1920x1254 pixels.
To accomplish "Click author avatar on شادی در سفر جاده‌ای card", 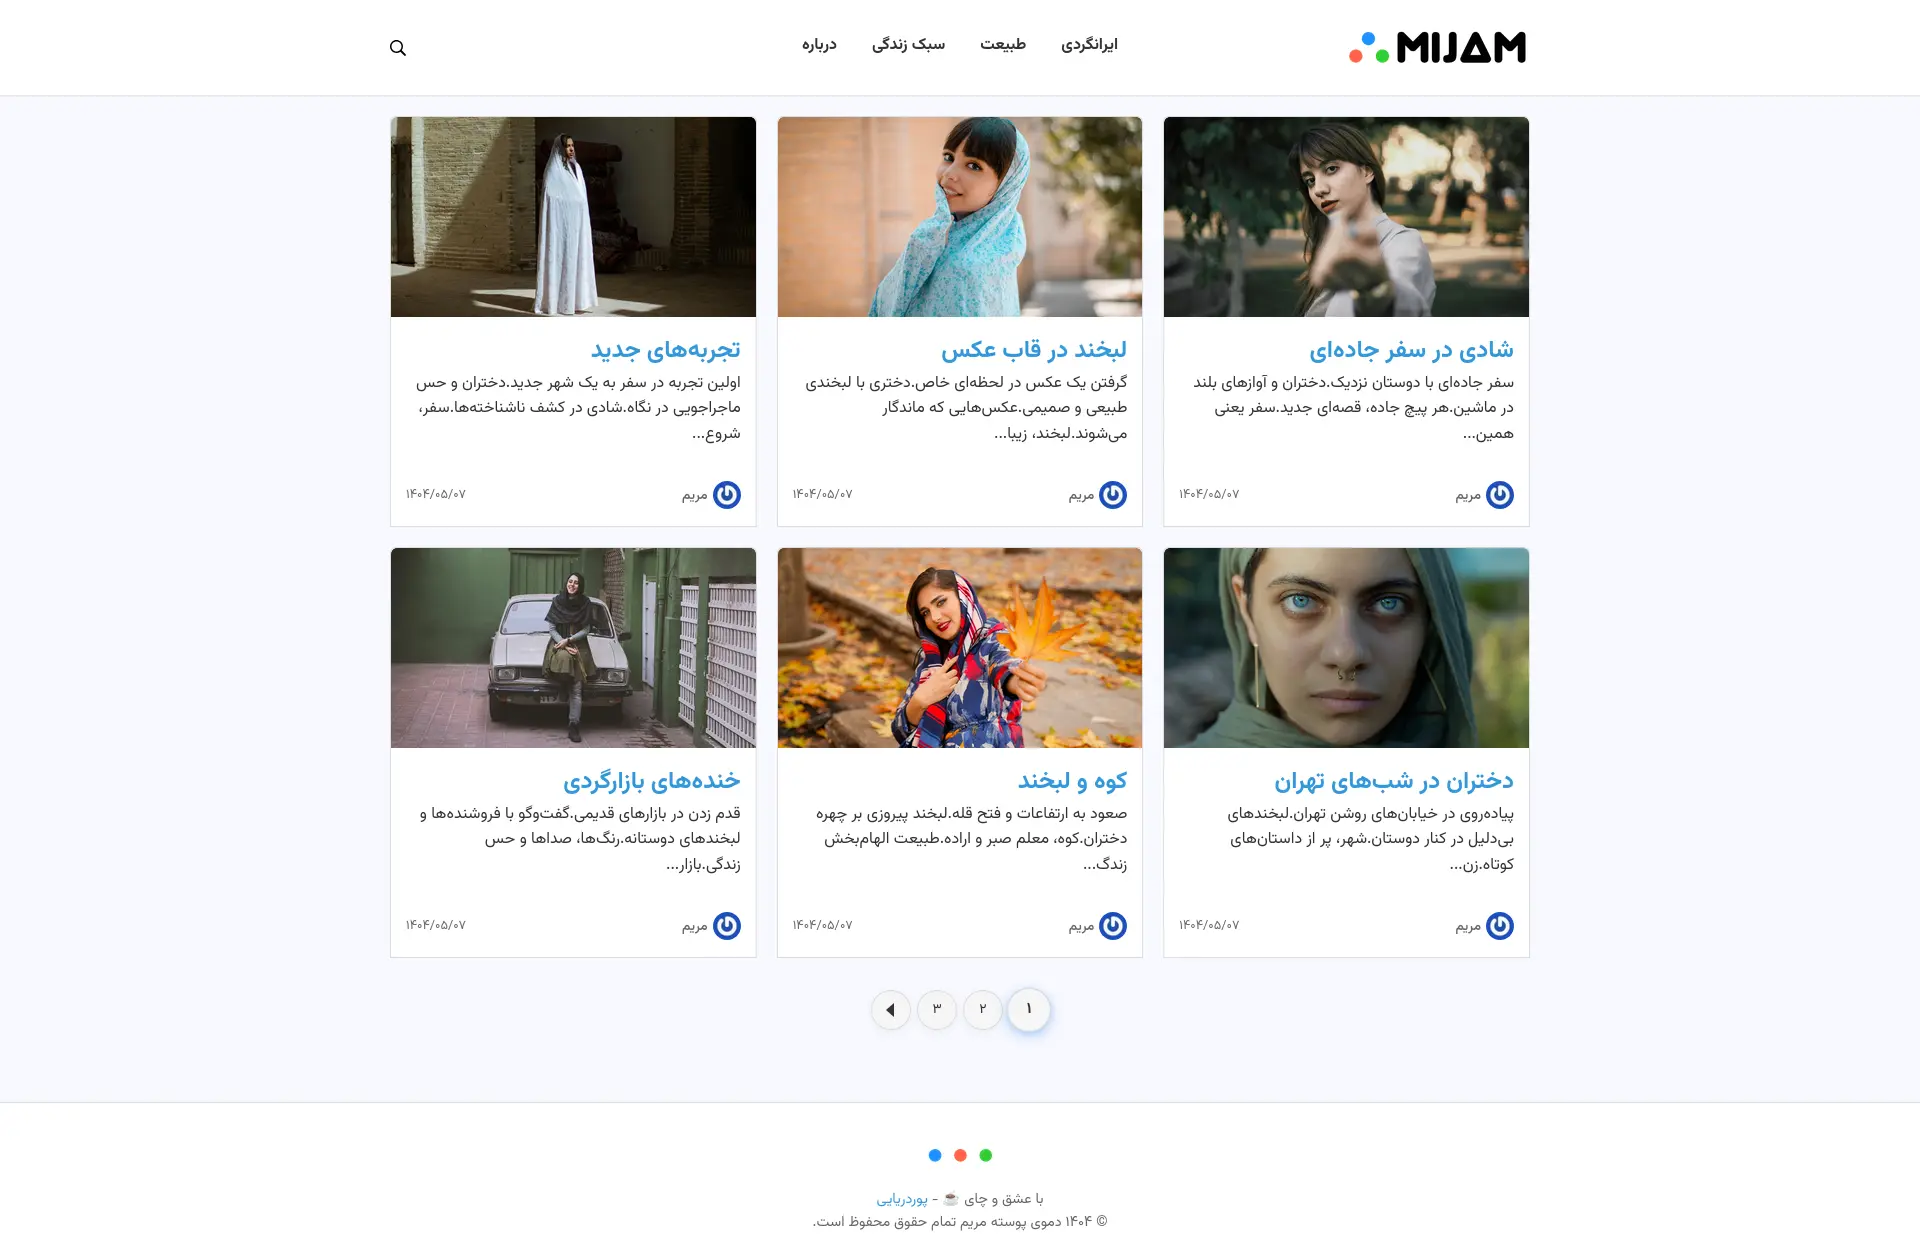I will (1500, 495).
